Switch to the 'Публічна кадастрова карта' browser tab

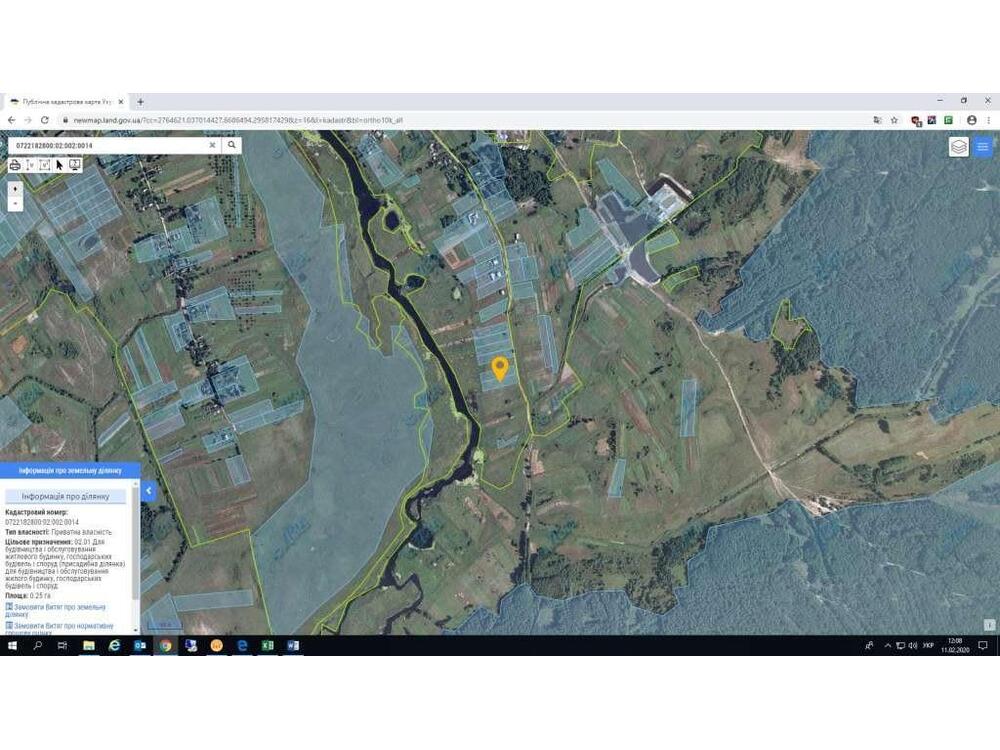pos(65,102)
